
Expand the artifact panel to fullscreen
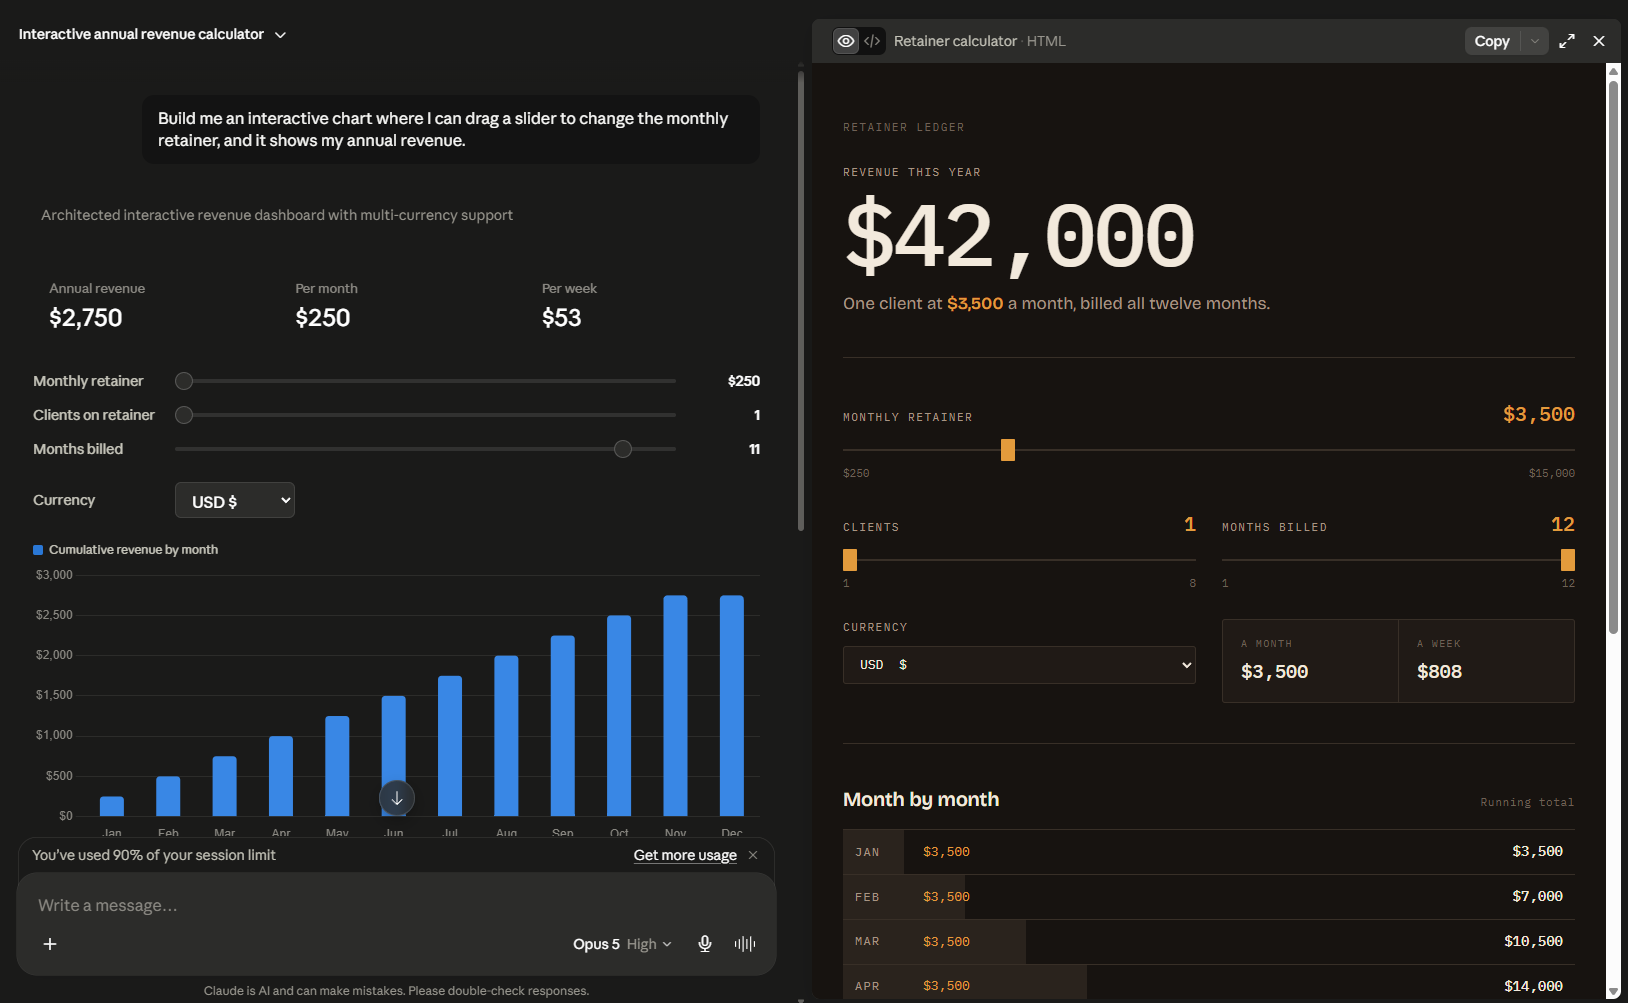(x=1567, y=41)
